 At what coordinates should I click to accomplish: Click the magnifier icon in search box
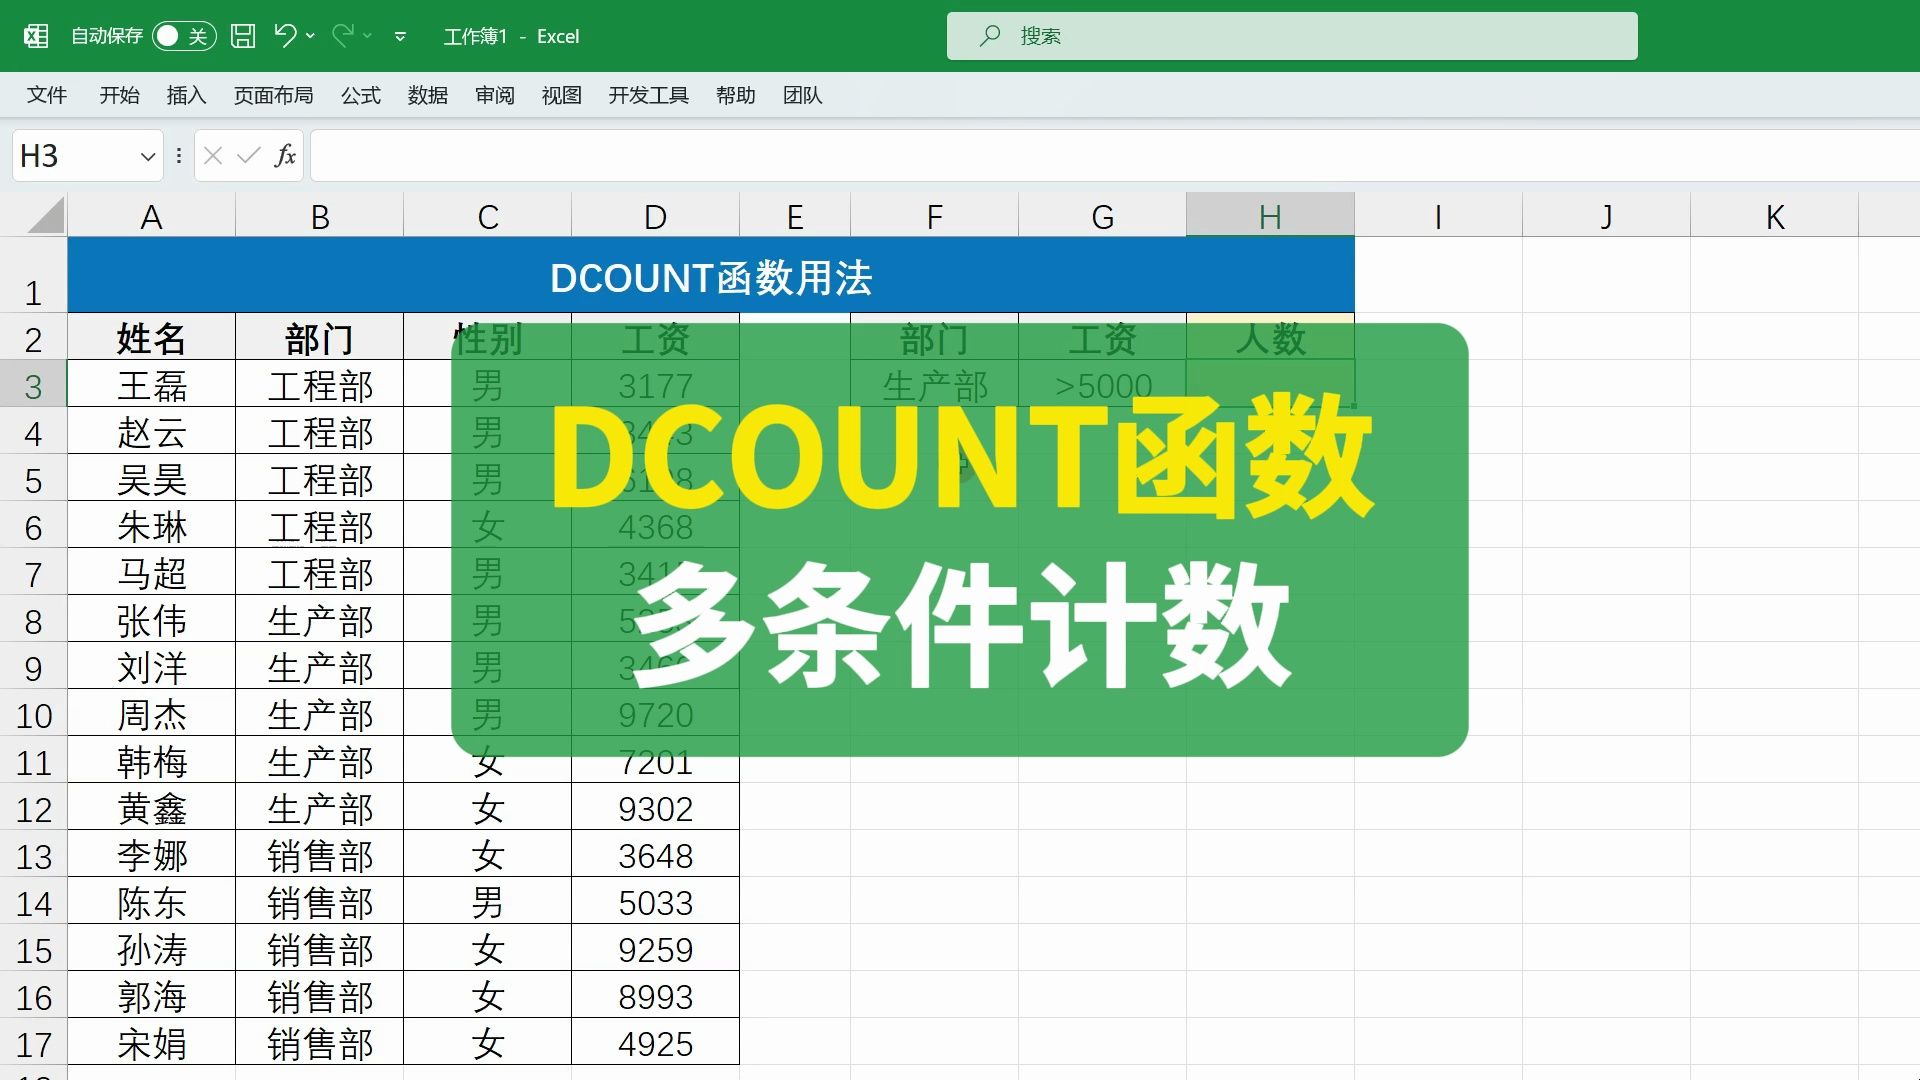tap(990, 36)
